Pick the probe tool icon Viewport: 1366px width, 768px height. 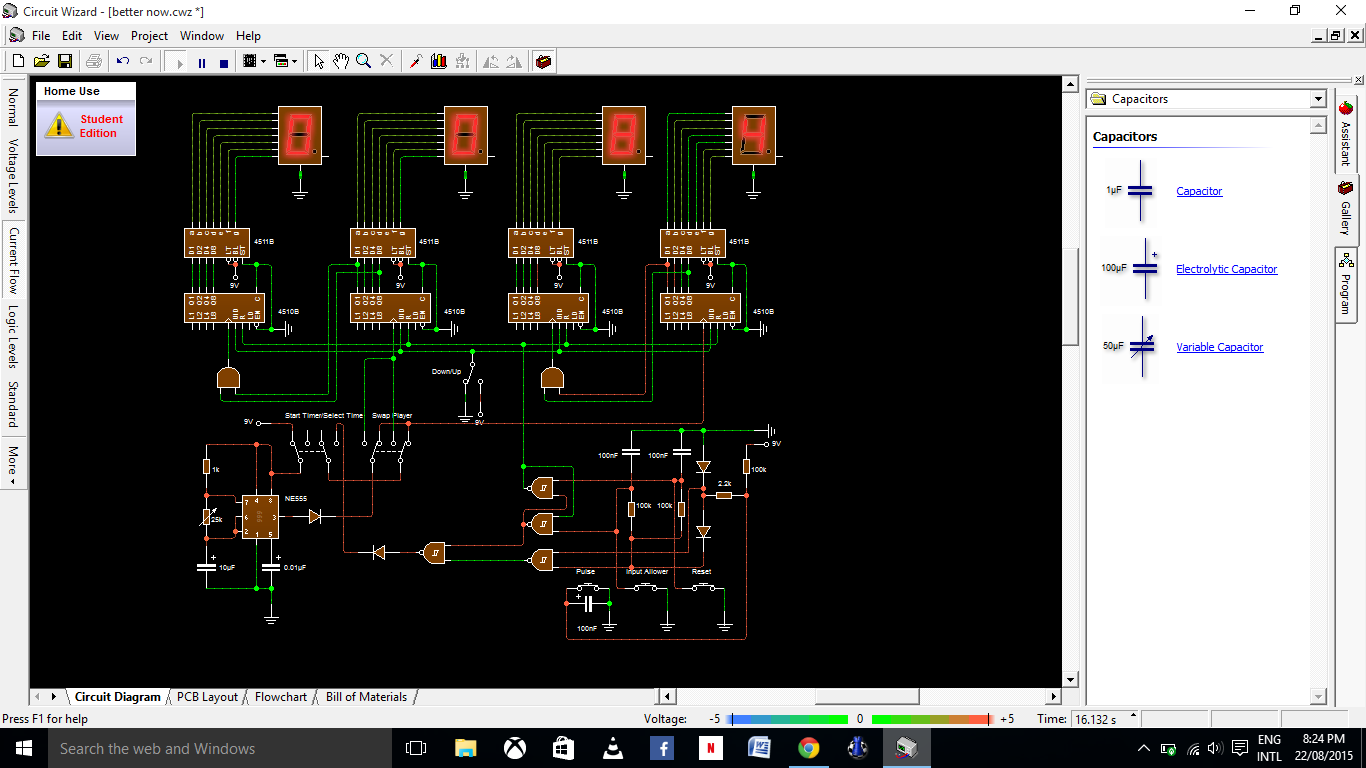416,61
